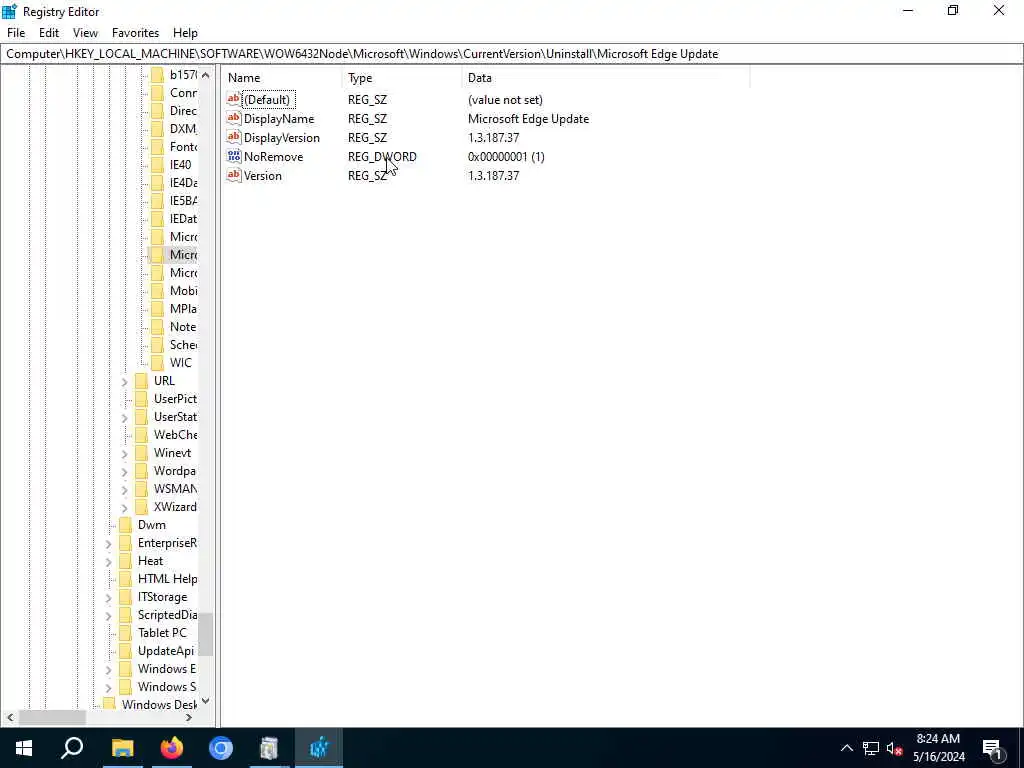Expand the UserState registry key
The image size is (1024, 768).
point(124,417)
